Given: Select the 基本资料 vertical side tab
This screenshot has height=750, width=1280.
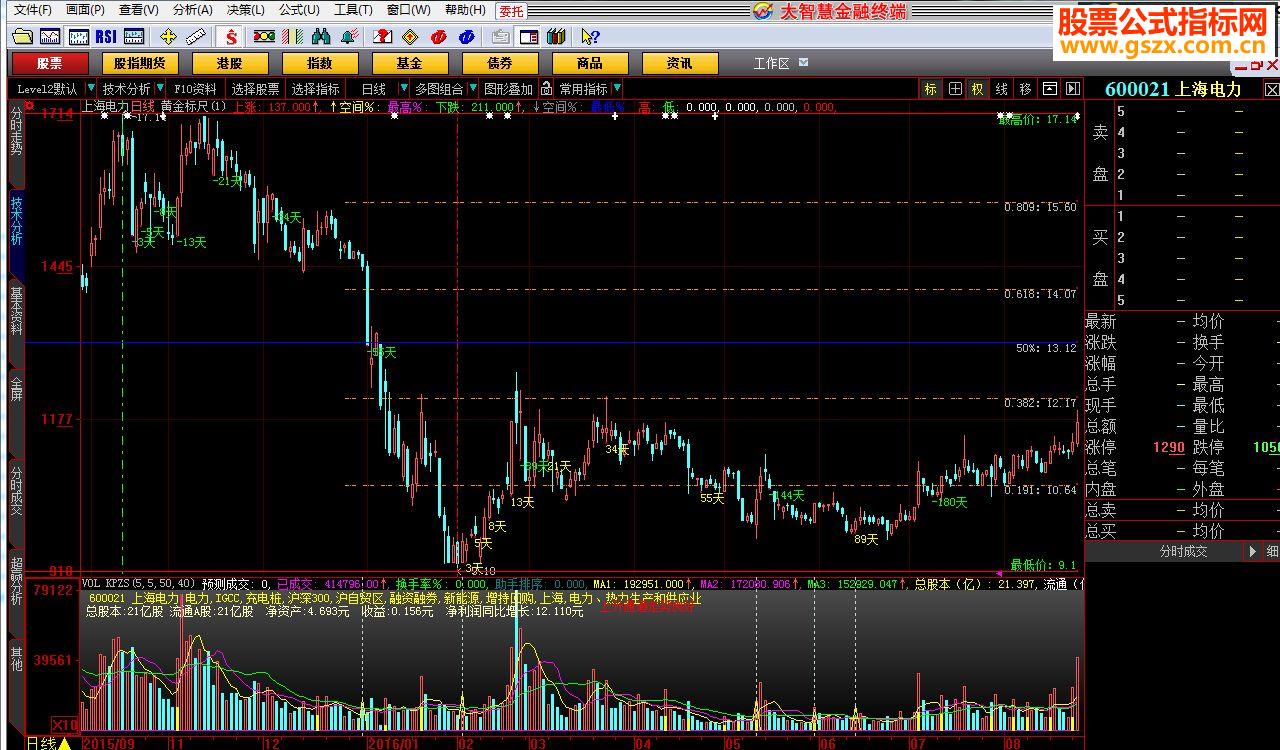Looking at the screenshot, I should point(16,325).
